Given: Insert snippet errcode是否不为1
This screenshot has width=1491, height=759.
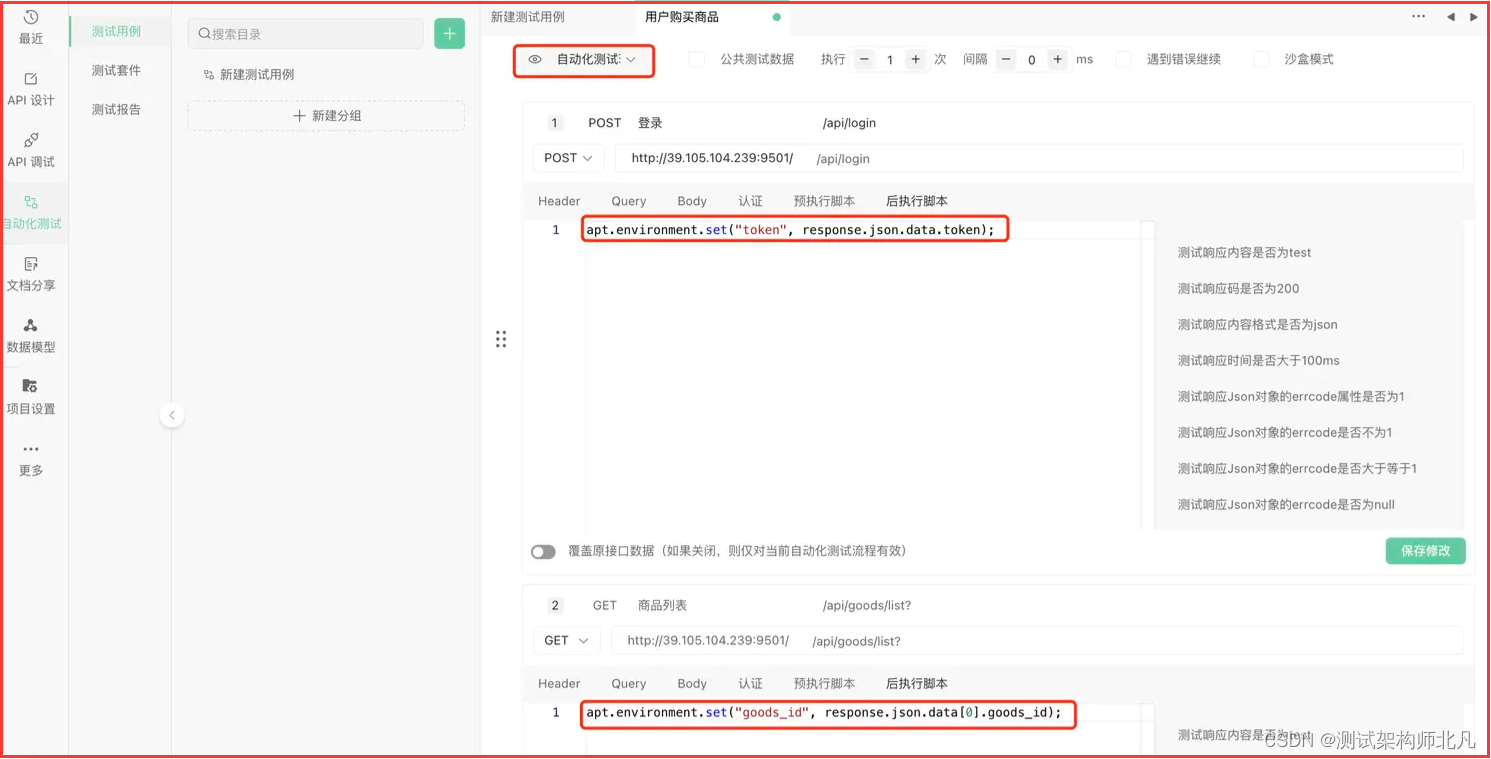Looking at the screenshot, I should pyautogui.click(x=1284, y=433).
